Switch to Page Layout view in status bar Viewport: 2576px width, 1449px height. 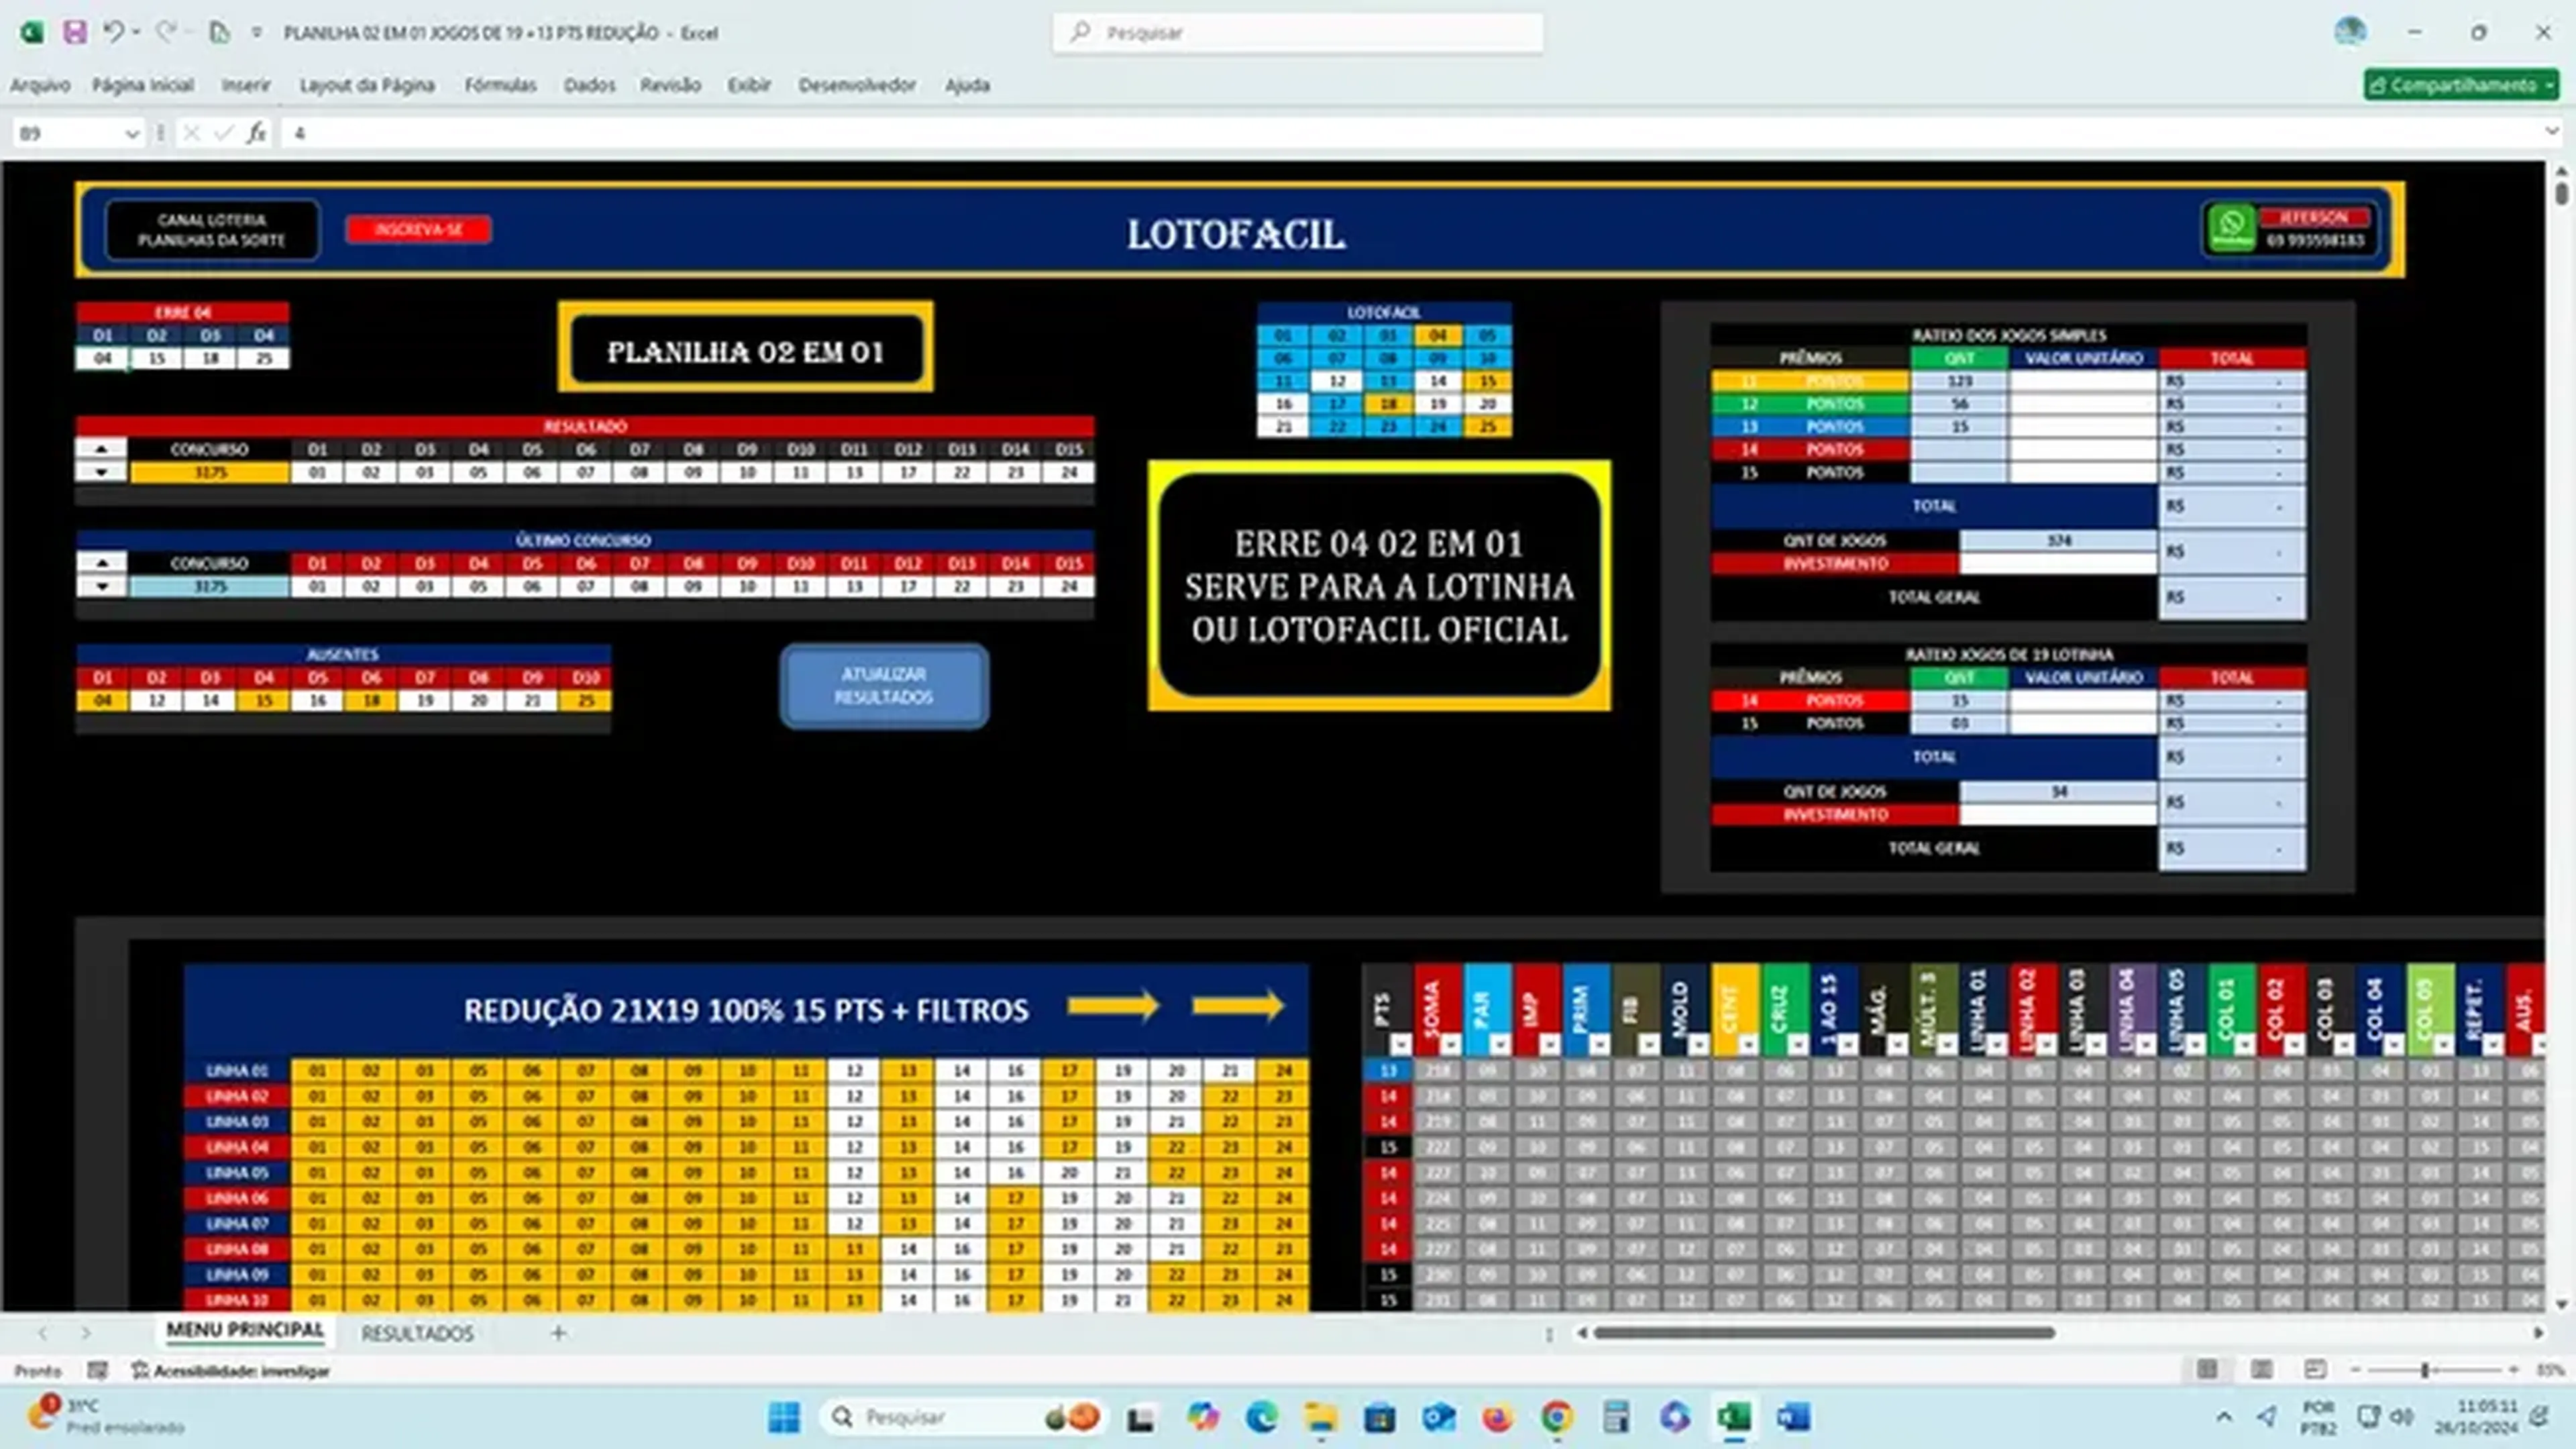click(2261, 1369)
